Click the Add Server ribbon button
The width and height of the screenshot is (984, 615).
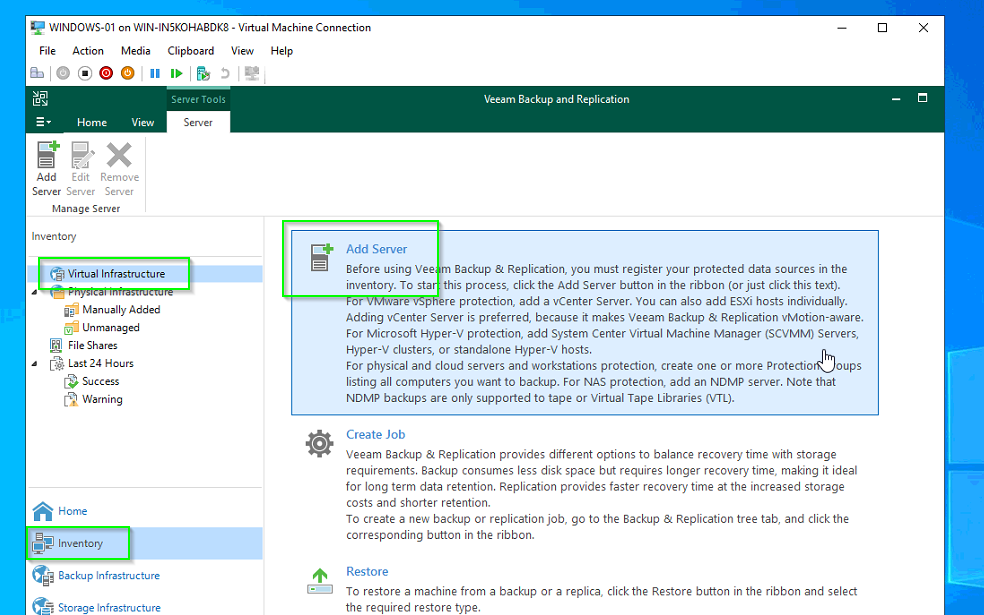click(x=46, y=169)
